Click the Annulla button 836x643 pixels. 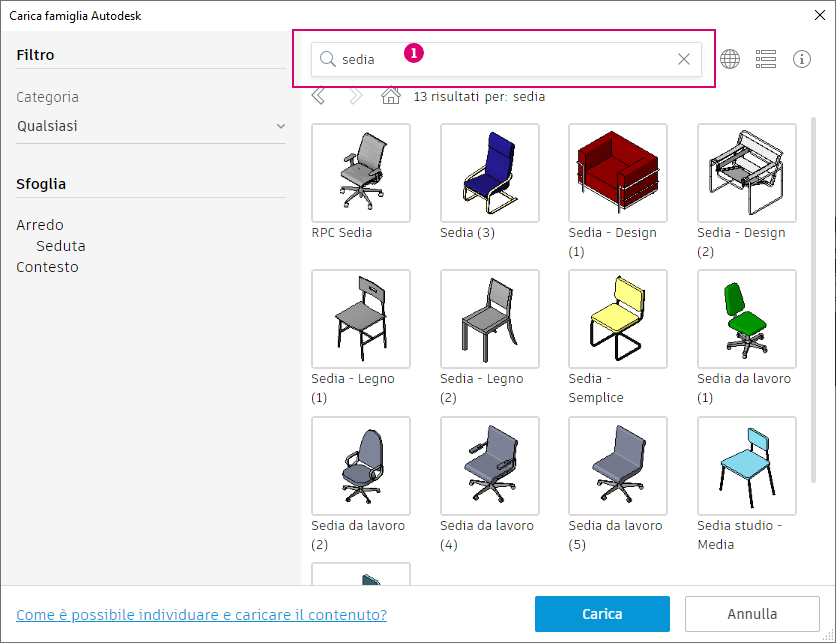click(x=752, y=614)
